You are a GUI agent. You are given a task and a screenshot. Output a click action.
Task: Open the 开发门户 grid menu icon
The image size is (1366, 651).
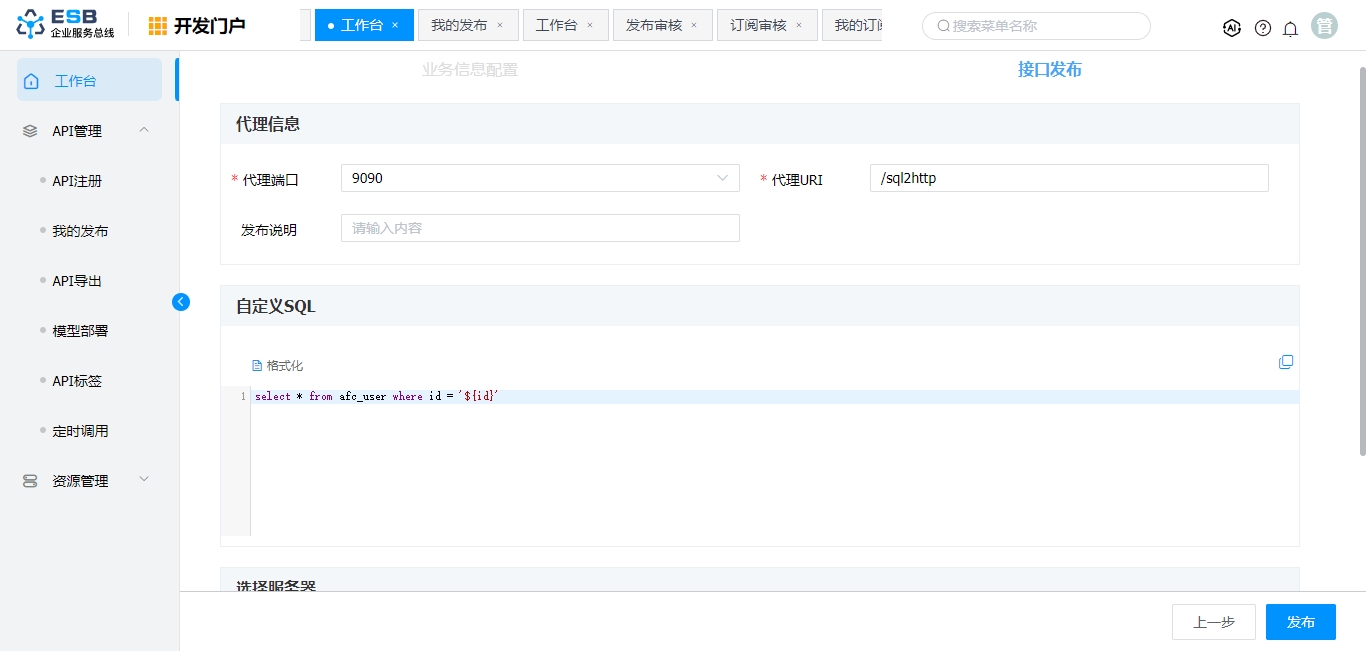click(x=158, y=26)
